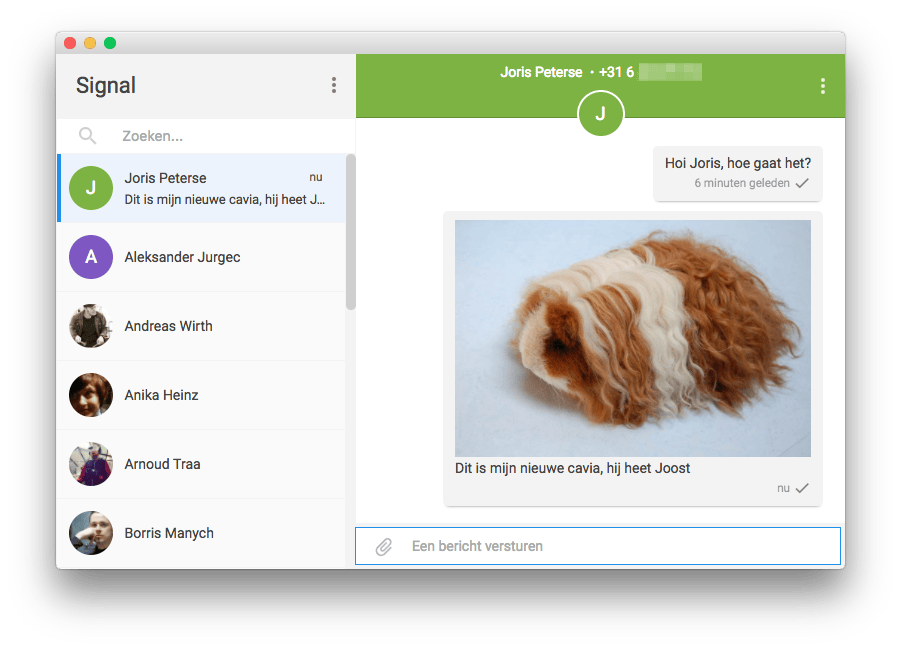Select the highlighted Joris Peterse conversation
Image resolution: width=901 pixels, height=649 pixels.
tap(200, 188)
